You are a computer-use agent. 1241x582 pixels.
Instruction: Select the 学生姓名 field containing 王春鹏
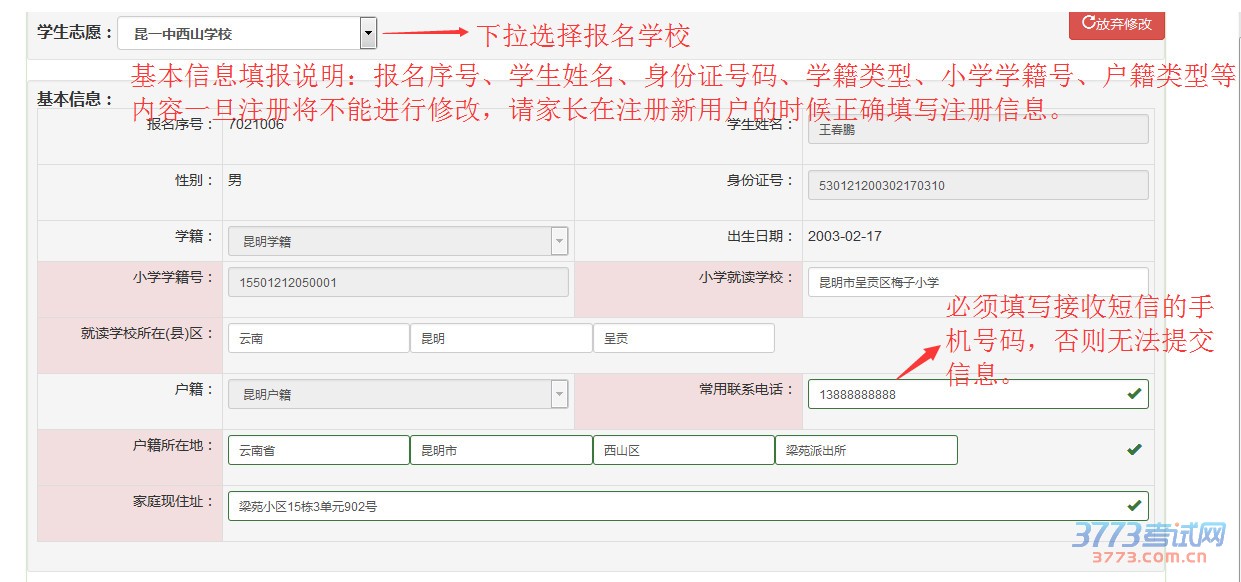977,129
